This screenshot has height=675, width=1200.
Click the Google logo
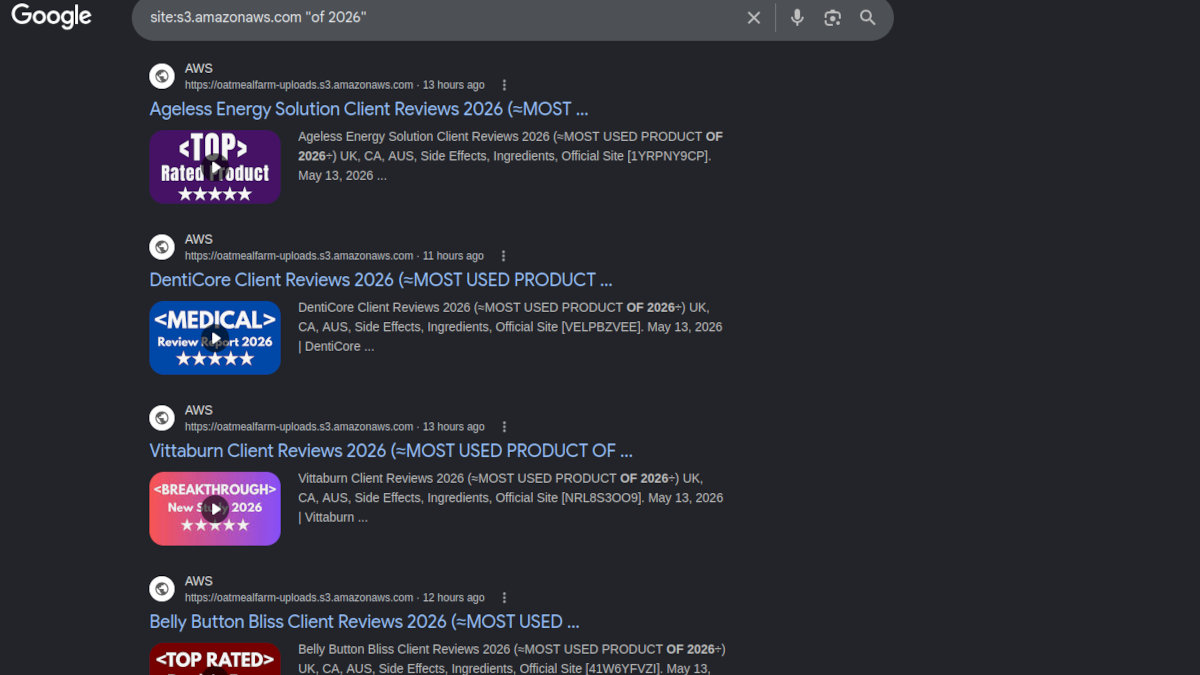click(x=51, y=16)
